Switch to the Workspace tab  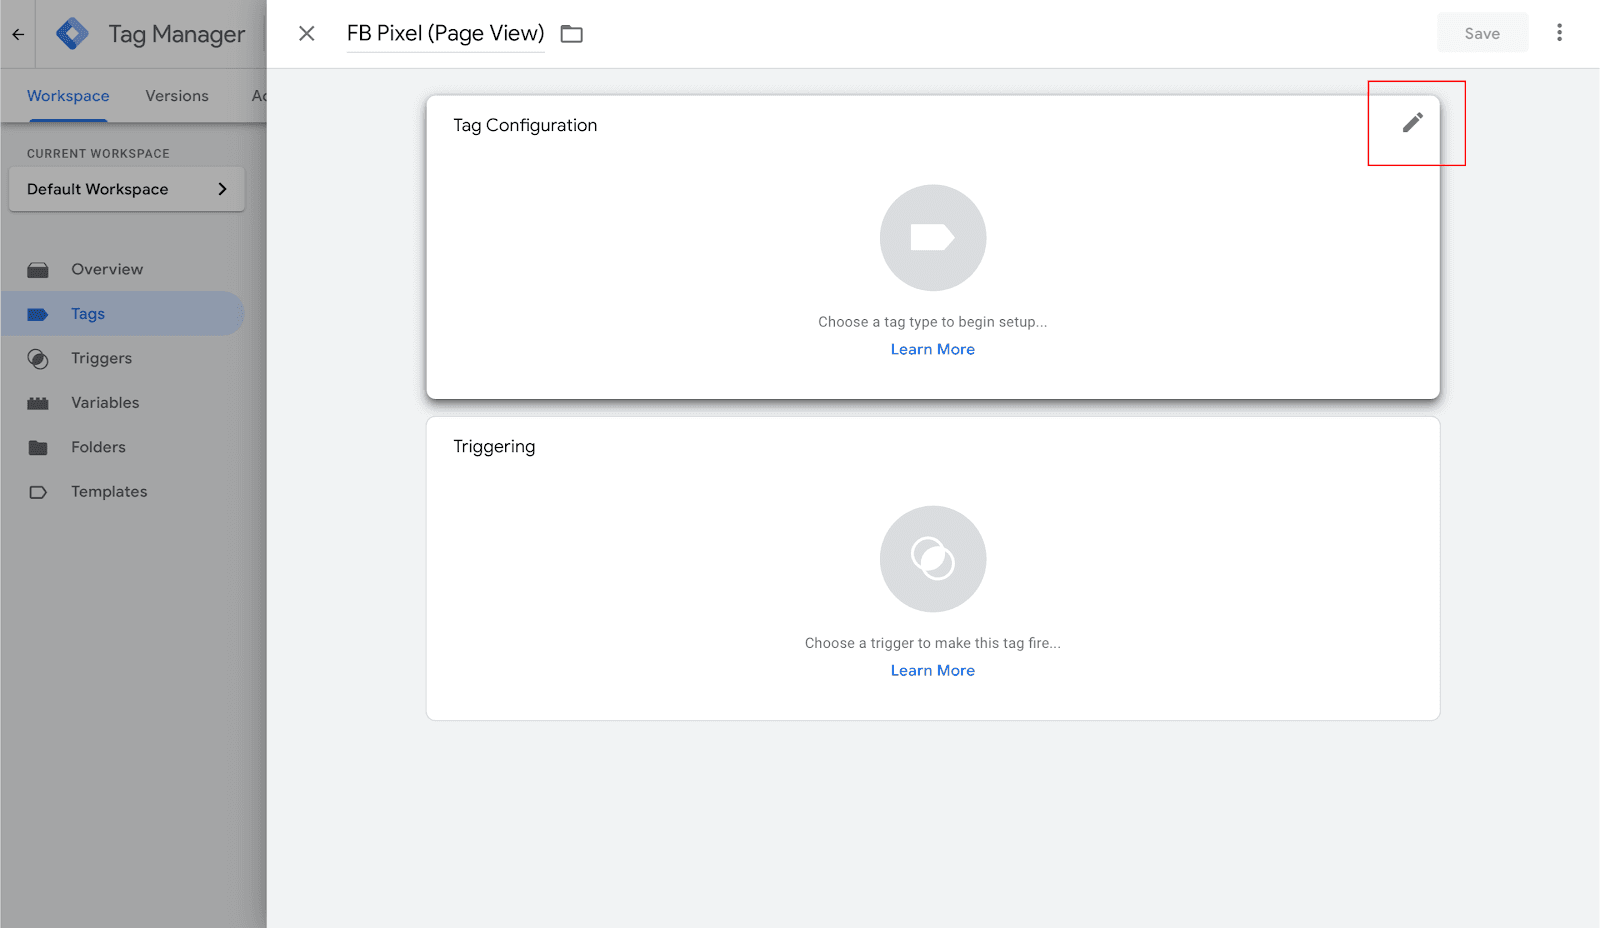pos(68,96)
